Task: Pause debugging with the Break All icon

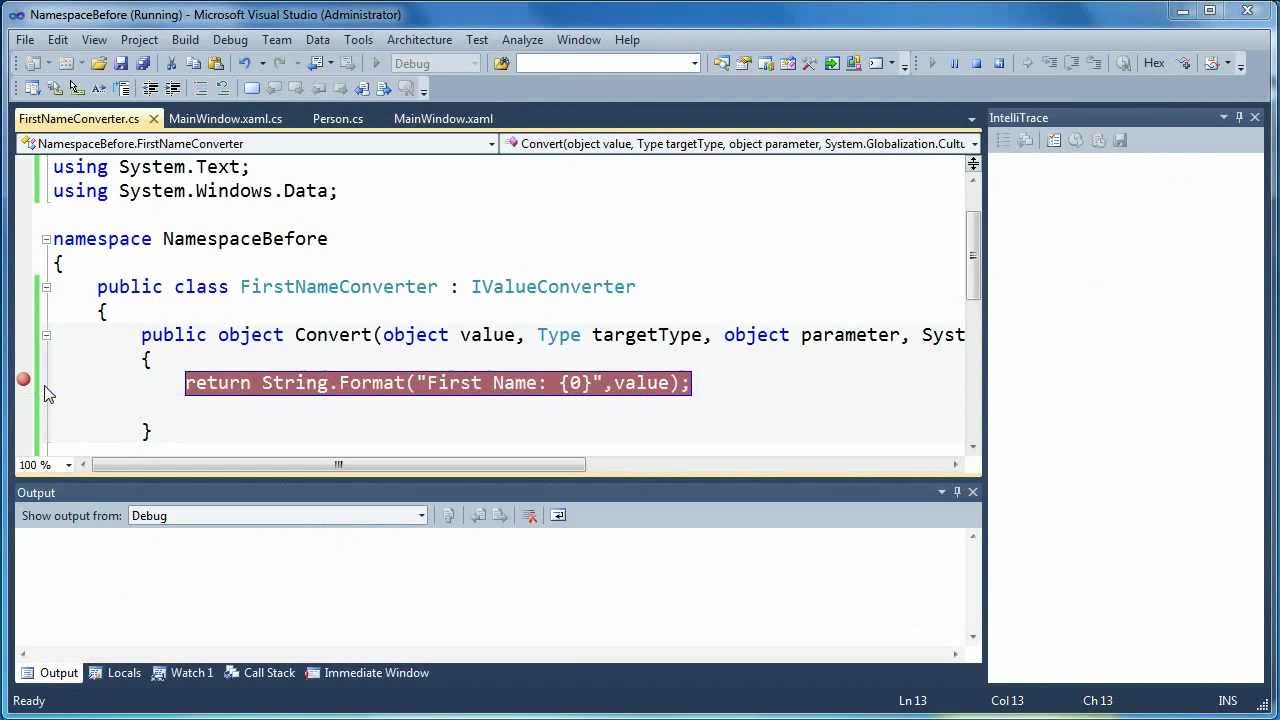Action: tap(954, 63)
